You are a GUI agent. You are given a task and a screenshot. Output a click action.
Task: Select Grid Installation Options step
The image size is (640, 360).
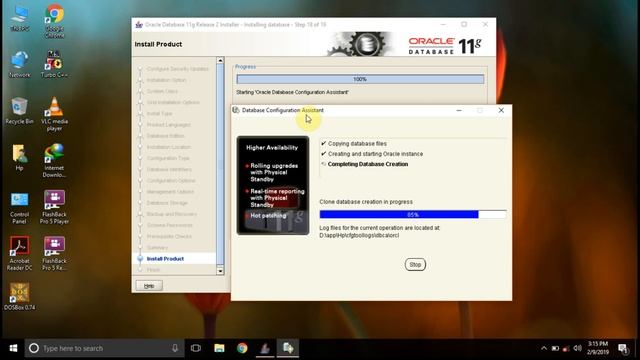click(173, 102)
